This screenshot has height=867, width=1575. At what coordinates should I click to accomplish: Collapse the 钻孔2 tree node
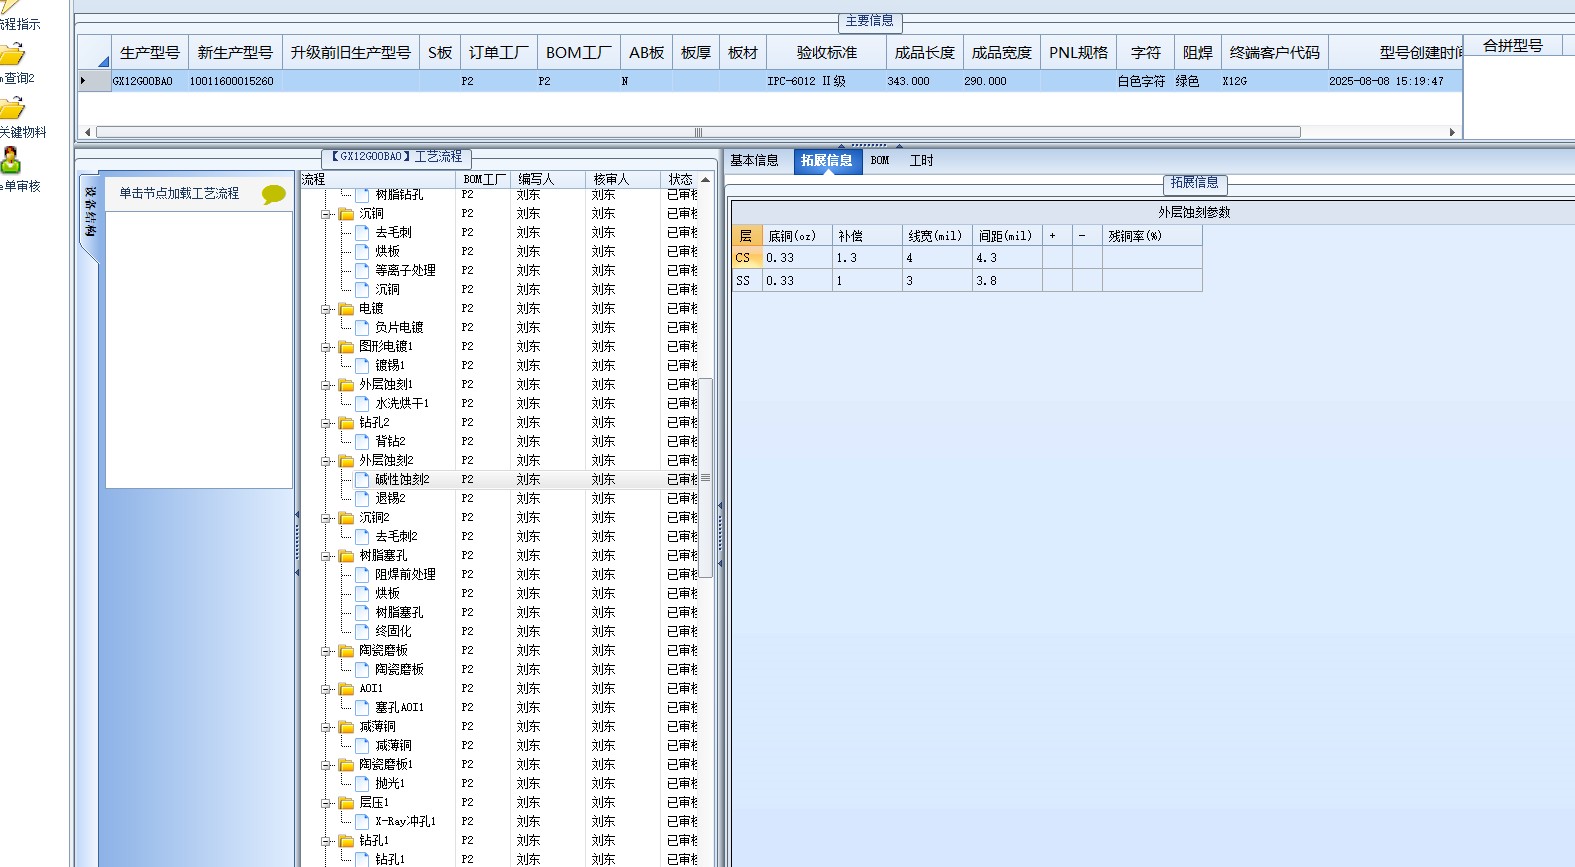[x=326, y=423]
